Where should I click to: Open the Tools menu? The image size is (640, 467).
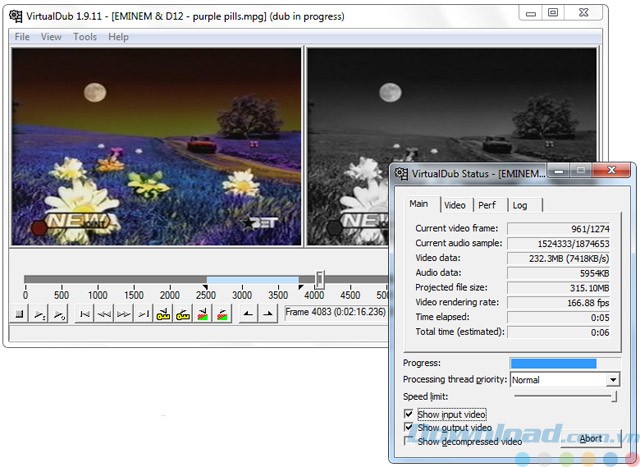[85, 37]
